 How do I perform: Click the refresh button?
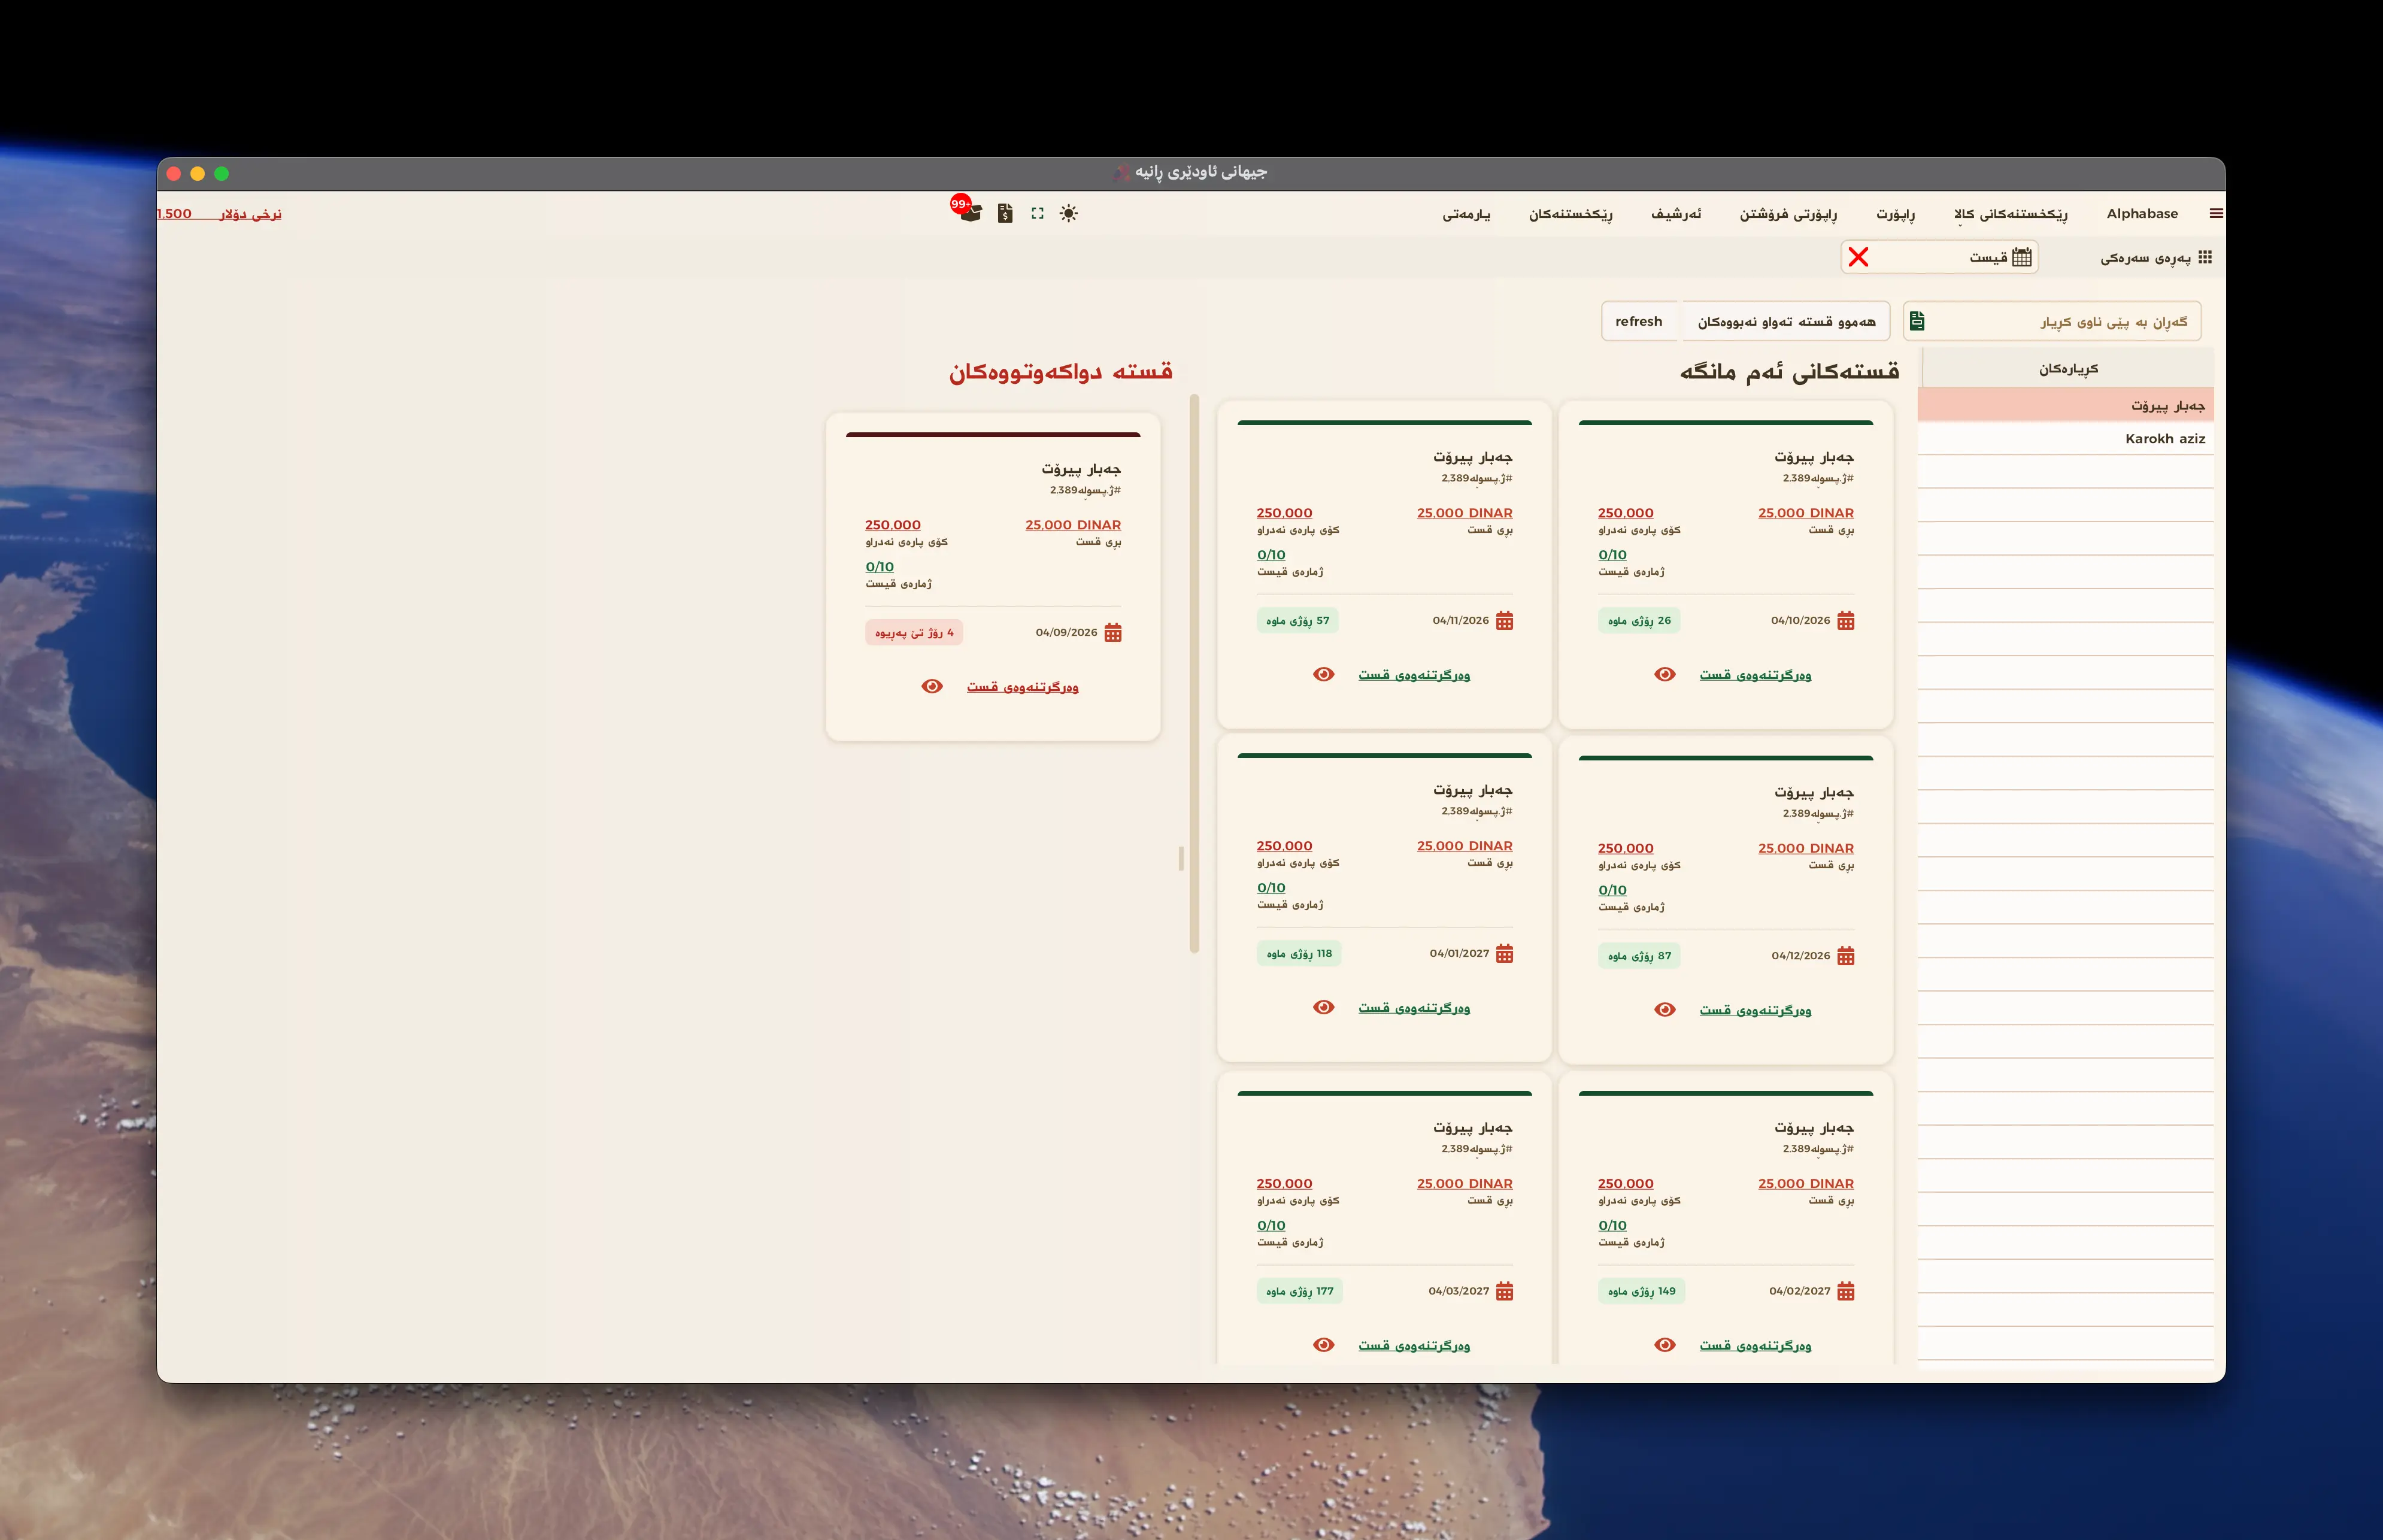tap(1639, 321)
